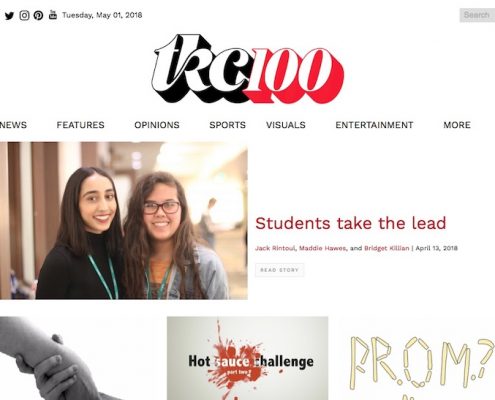Navigate to the Sports section
The width and height of the screenshot is (495, 400).
(x=227, y=125)
